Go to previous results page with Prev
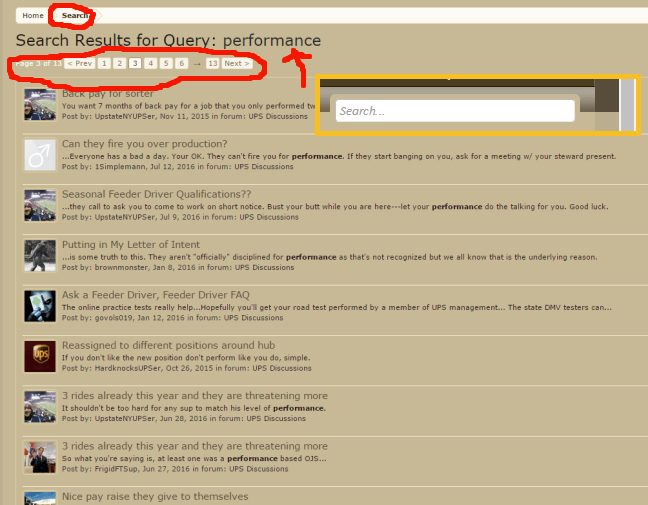The height and width of the screenshot is (505, 648). (x=80, y=63)
